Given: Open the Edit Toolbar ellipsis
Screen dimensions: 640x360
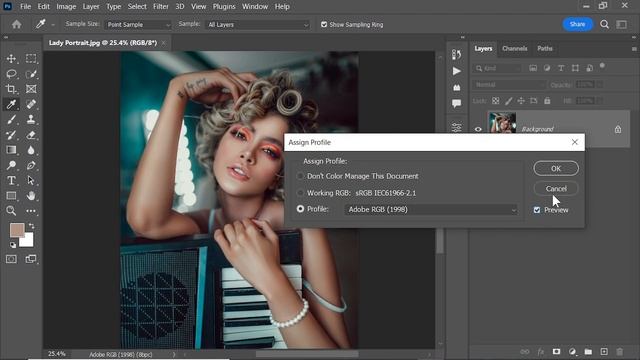Looking at the screenshot, I should (31, 211).
